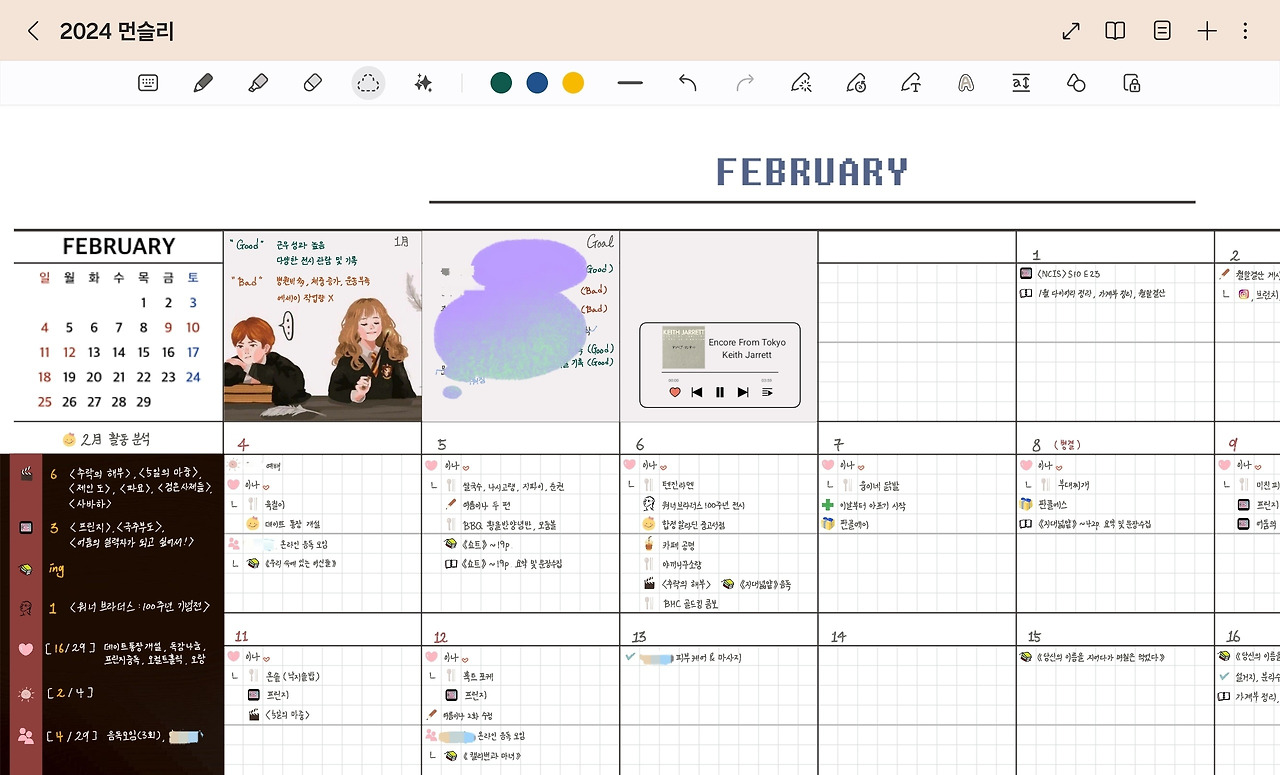Select the Pen tool
Screen dimensions: 1280x775
point(203,83)
